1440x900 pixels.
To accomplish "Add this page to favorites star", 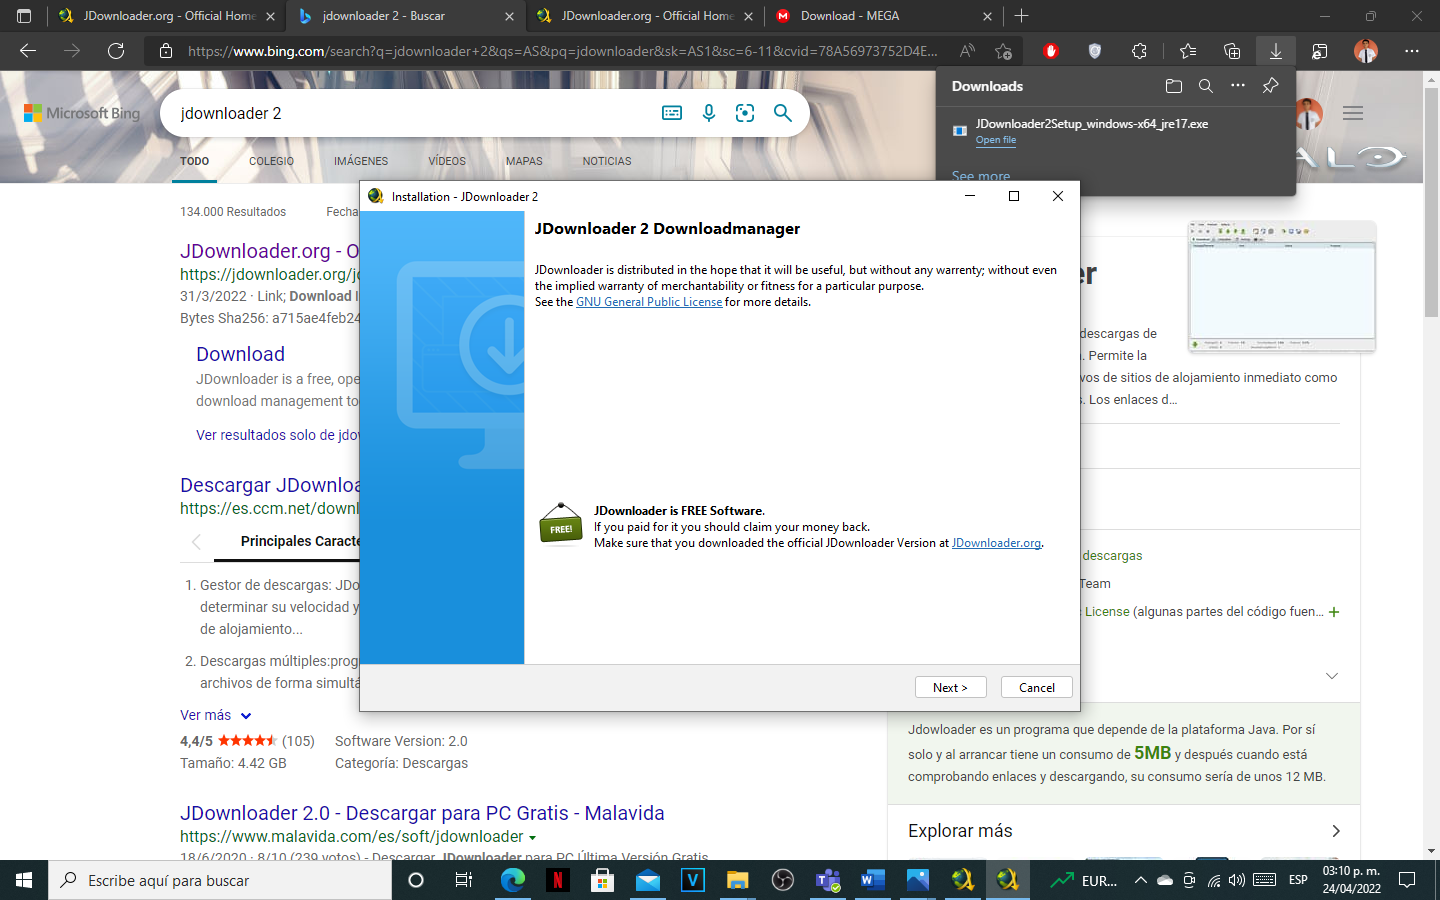I will tap(1003, 51).
